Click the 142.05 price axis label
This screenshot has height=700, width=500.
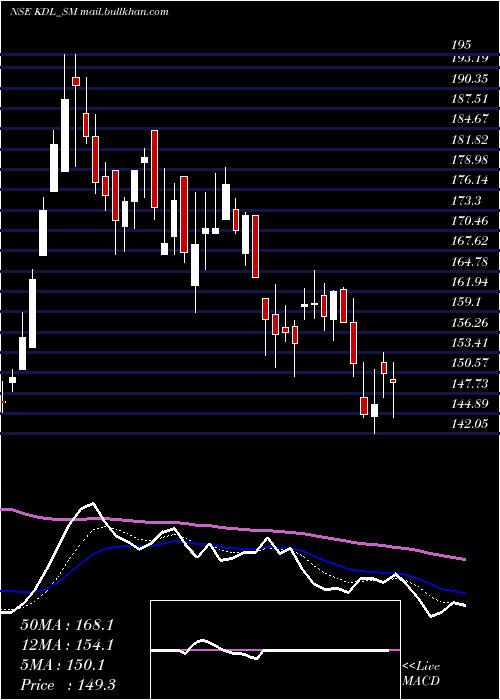pyautogui.click(x=469, y=424)
